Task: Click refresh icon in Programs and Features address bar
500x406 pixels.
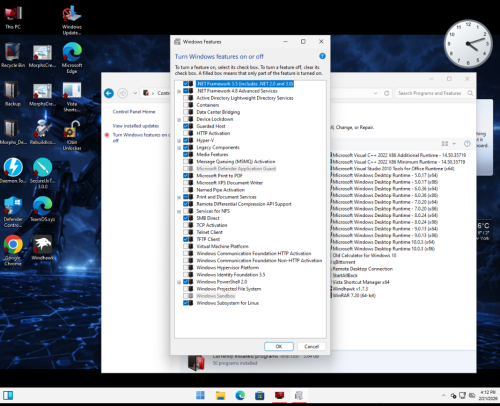Action: [386, 93]
